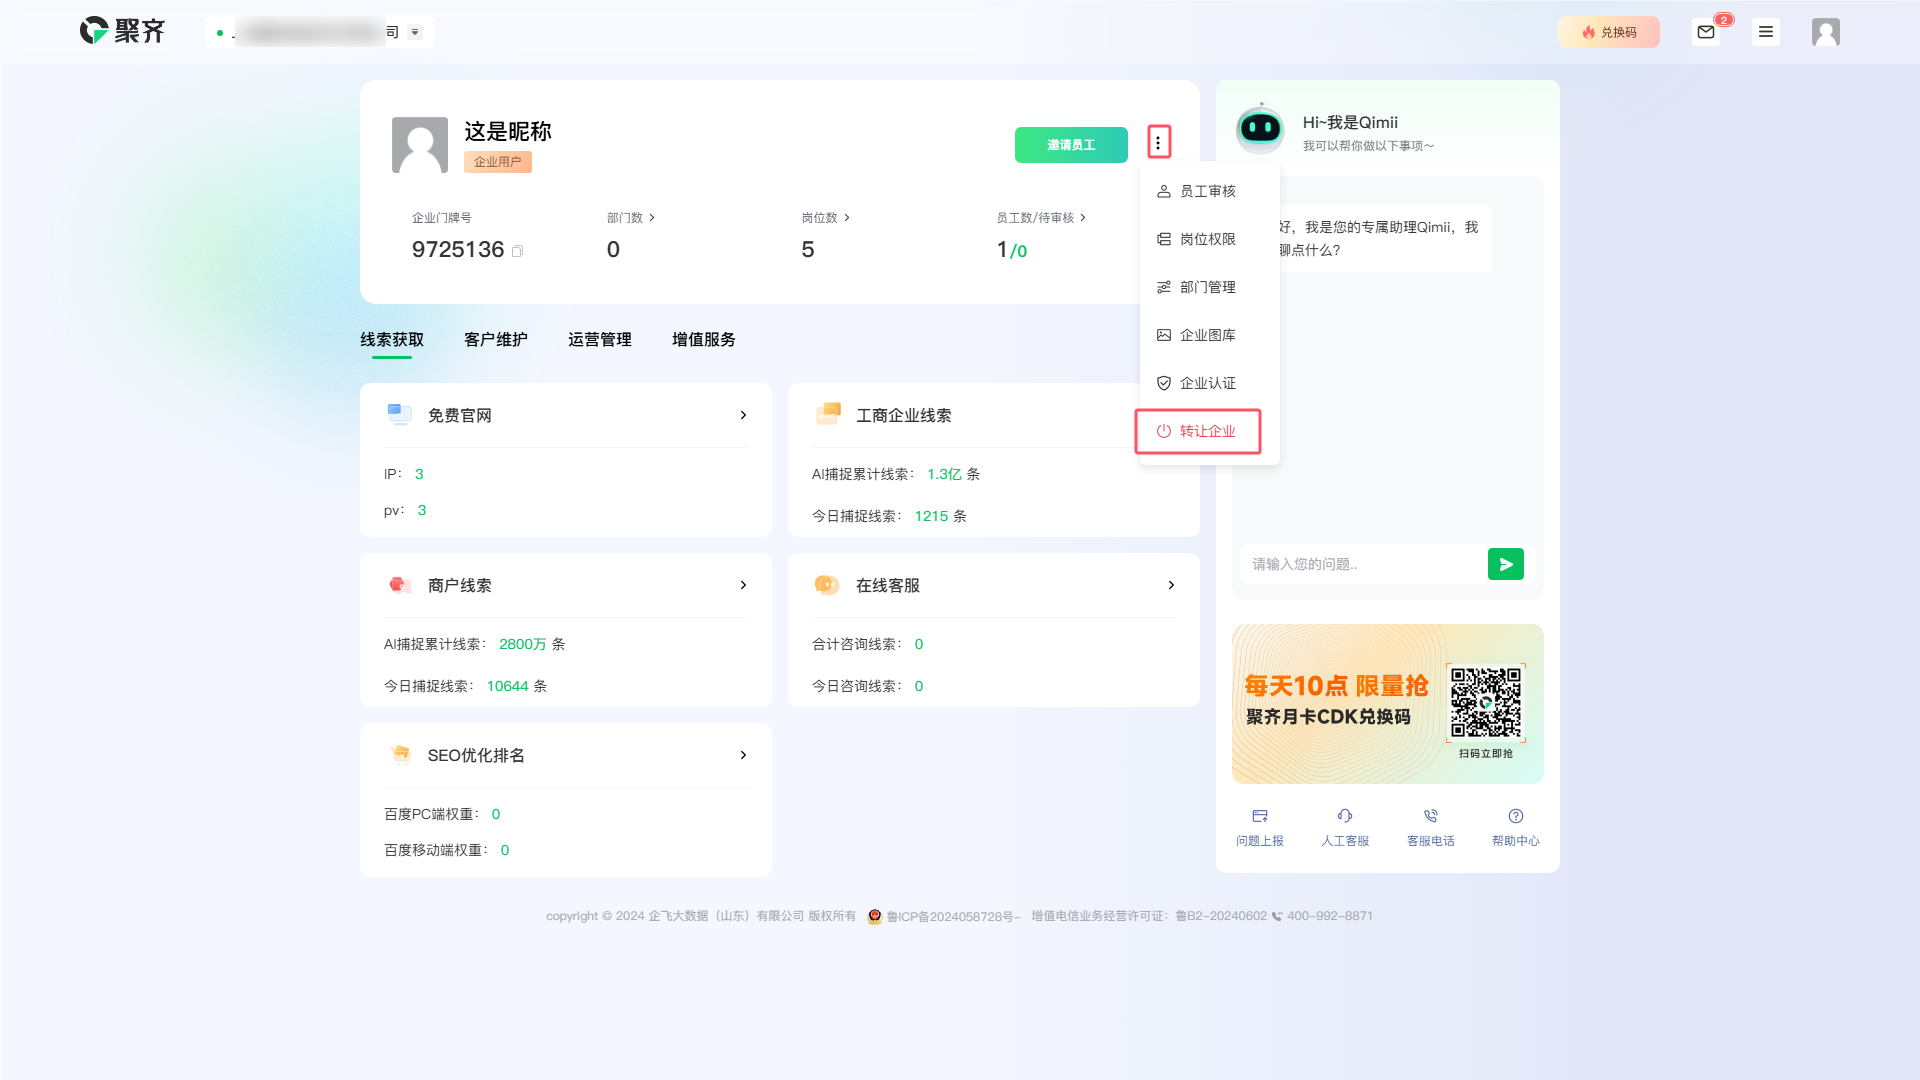Click the 邀请员工 button
Image resolution: width=1920 pixels, height=1080 pixels.
(x=1071, y=145)
